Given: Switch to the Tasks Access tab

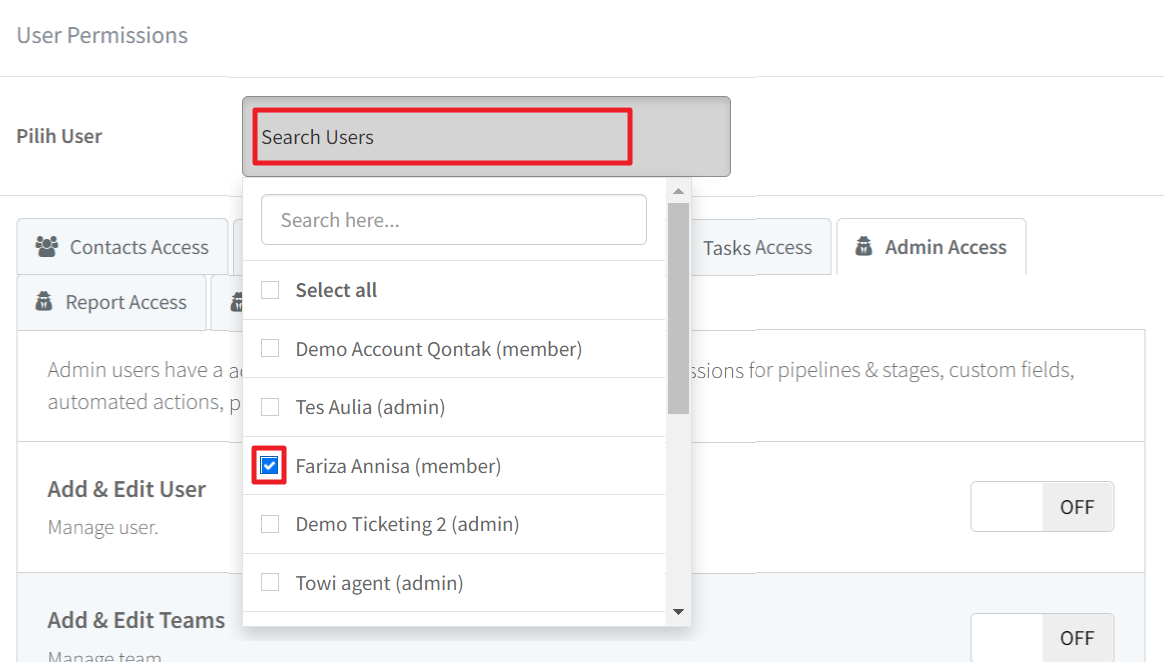Looking at the screenshot, I should click(757, 247).
